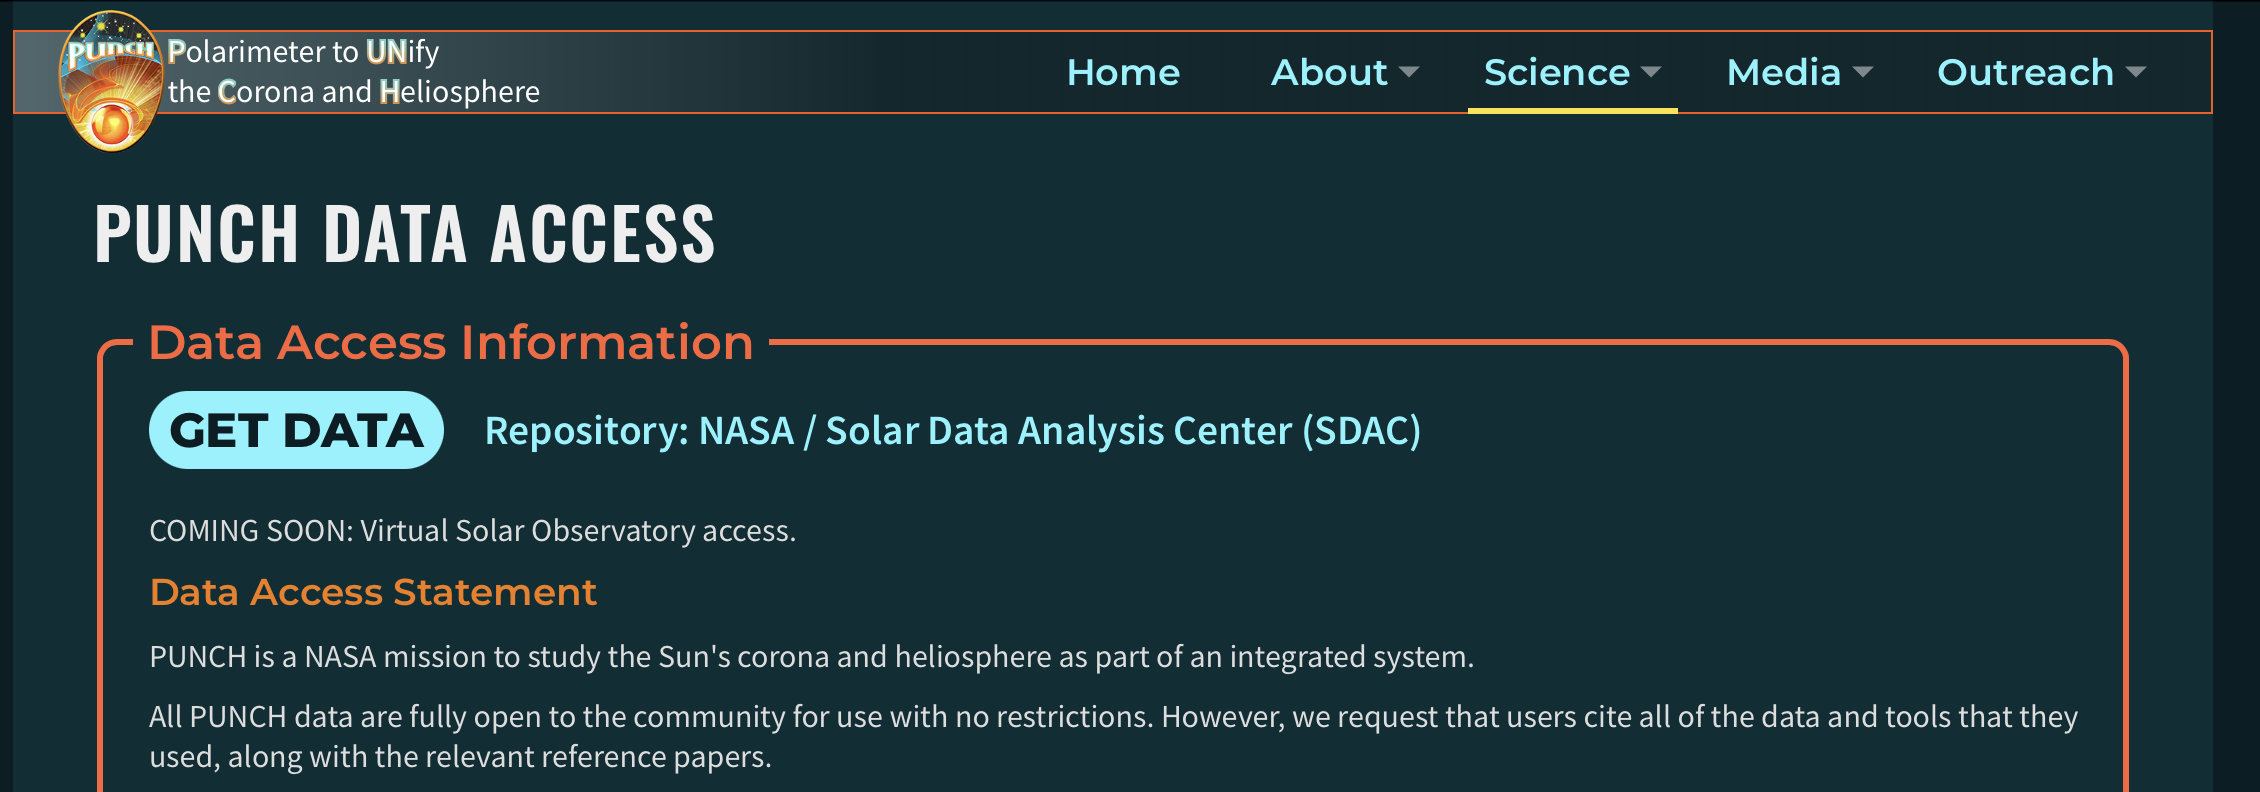Open the About menu
The width and height of the screenshot is (2260, 792).
1329,73
